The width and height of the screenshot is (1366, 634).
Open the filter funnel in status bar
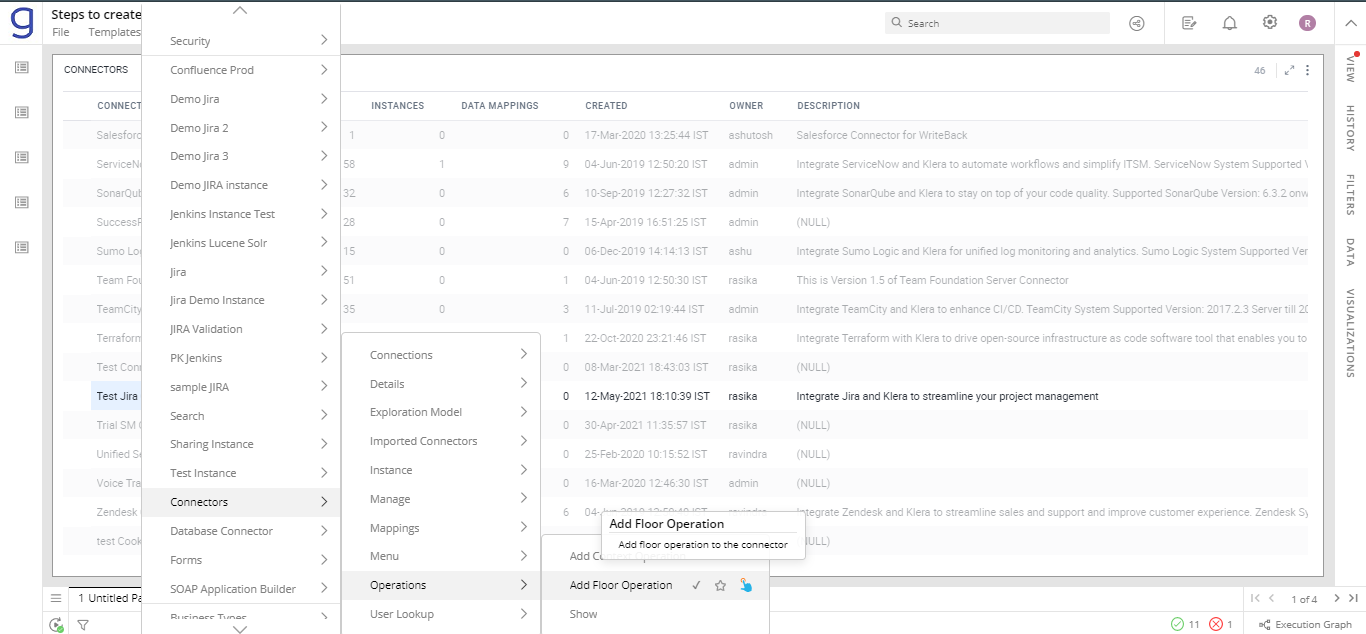click(x=83, y=625)
